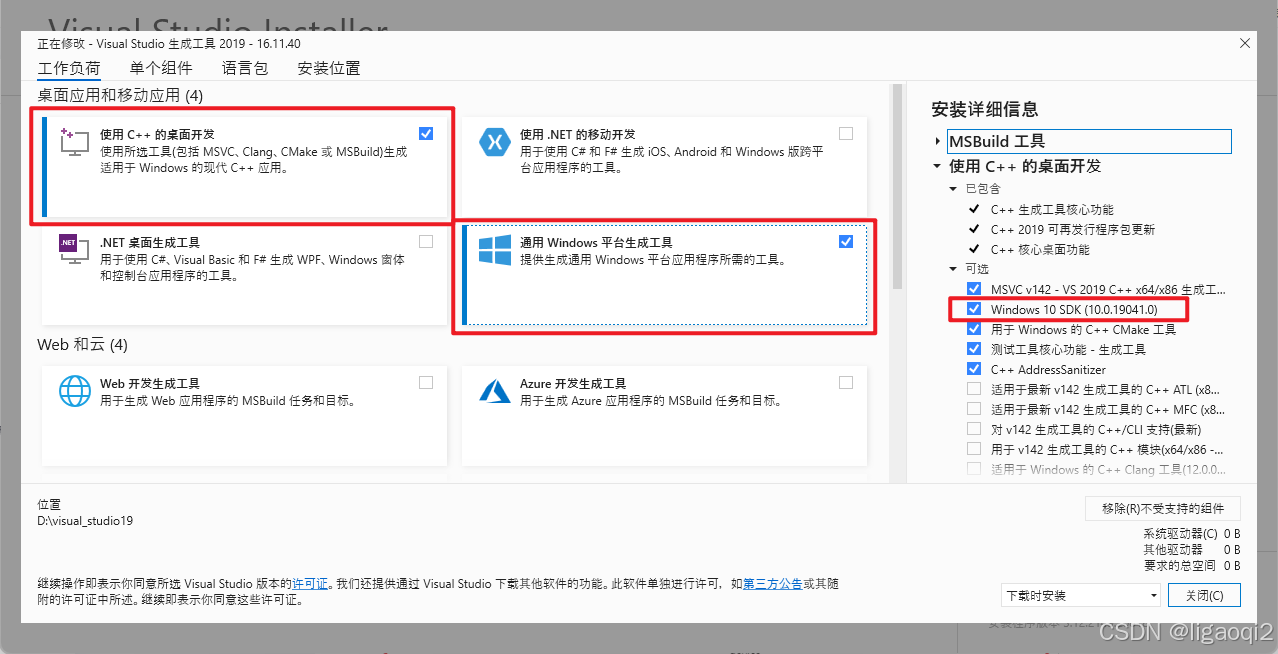Click C++ 生成工具核心功能 included item
The image size is (1278, 654).
point(1052,210)
